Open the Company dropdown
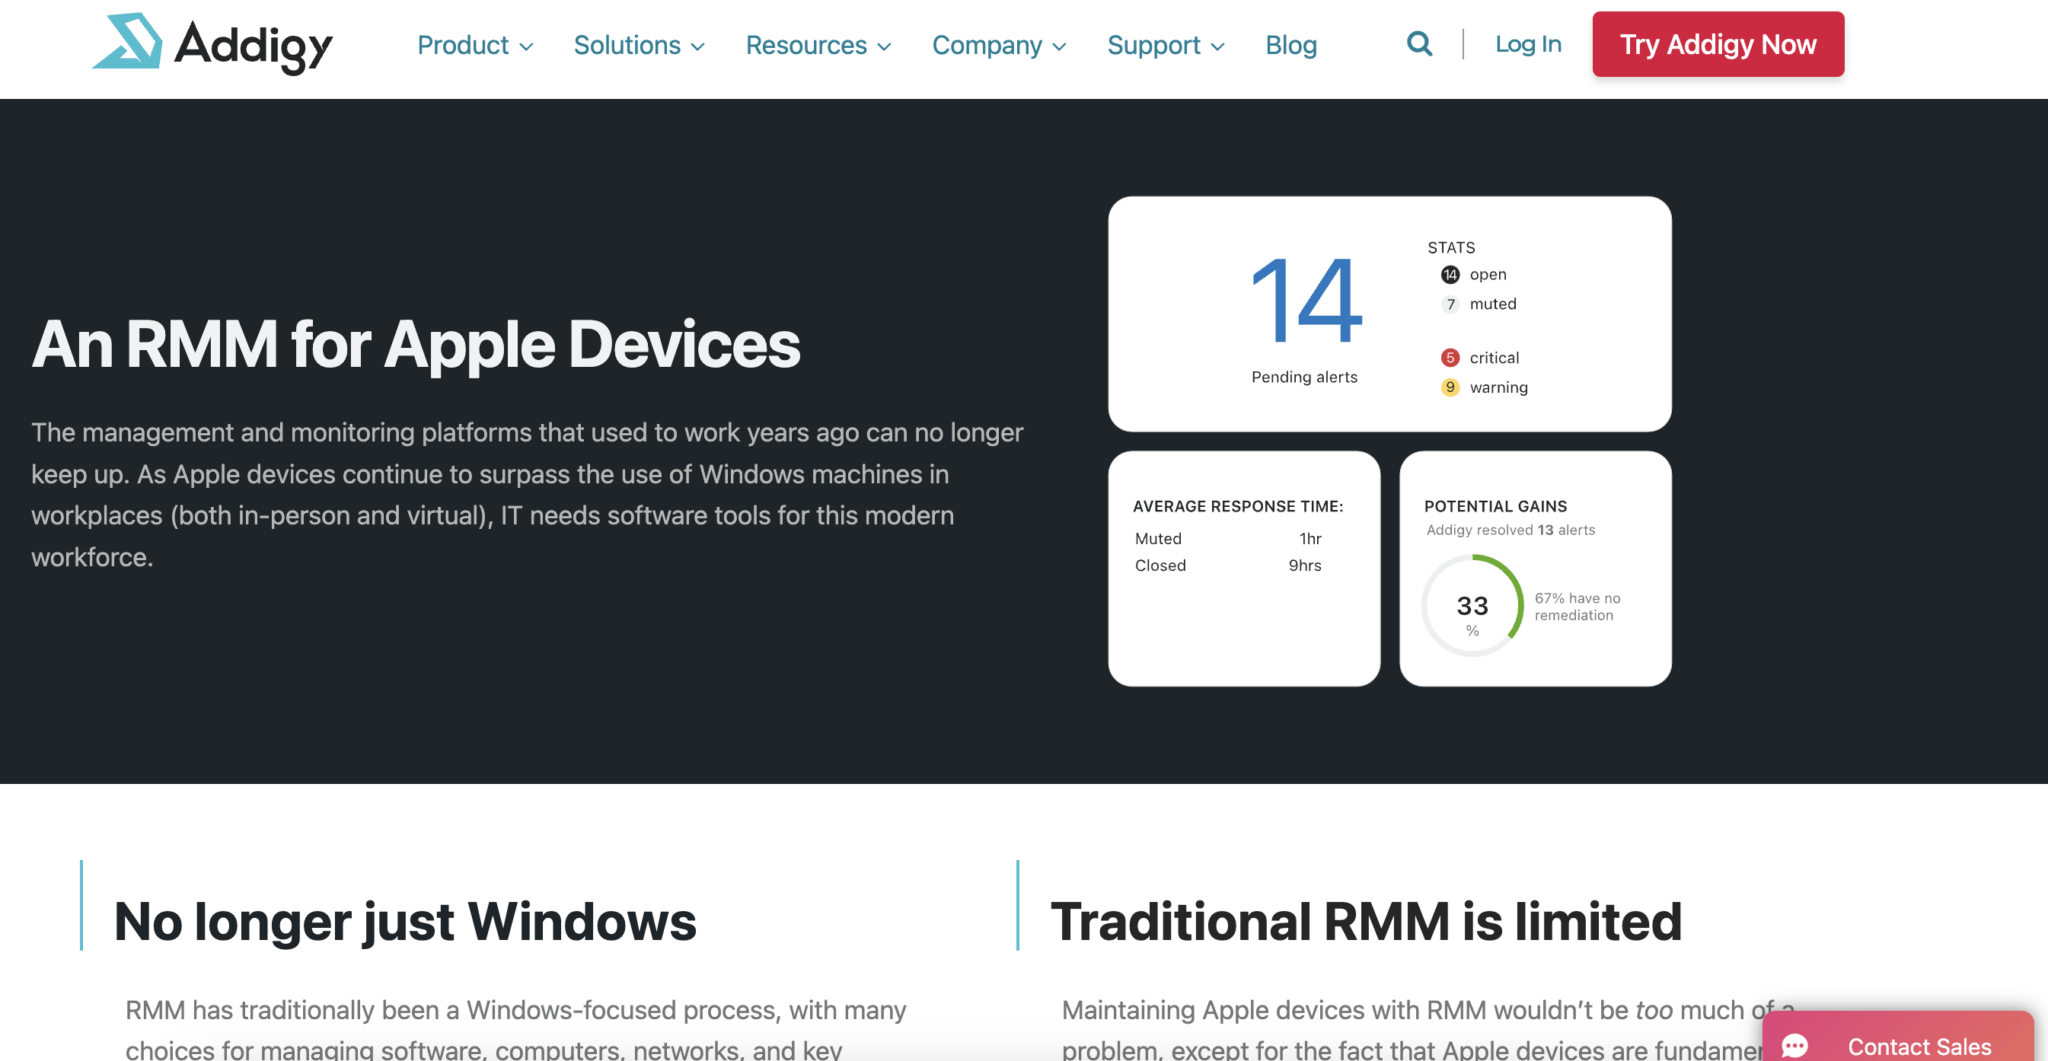The image size is (2048, 1061). tap(998, 45)
